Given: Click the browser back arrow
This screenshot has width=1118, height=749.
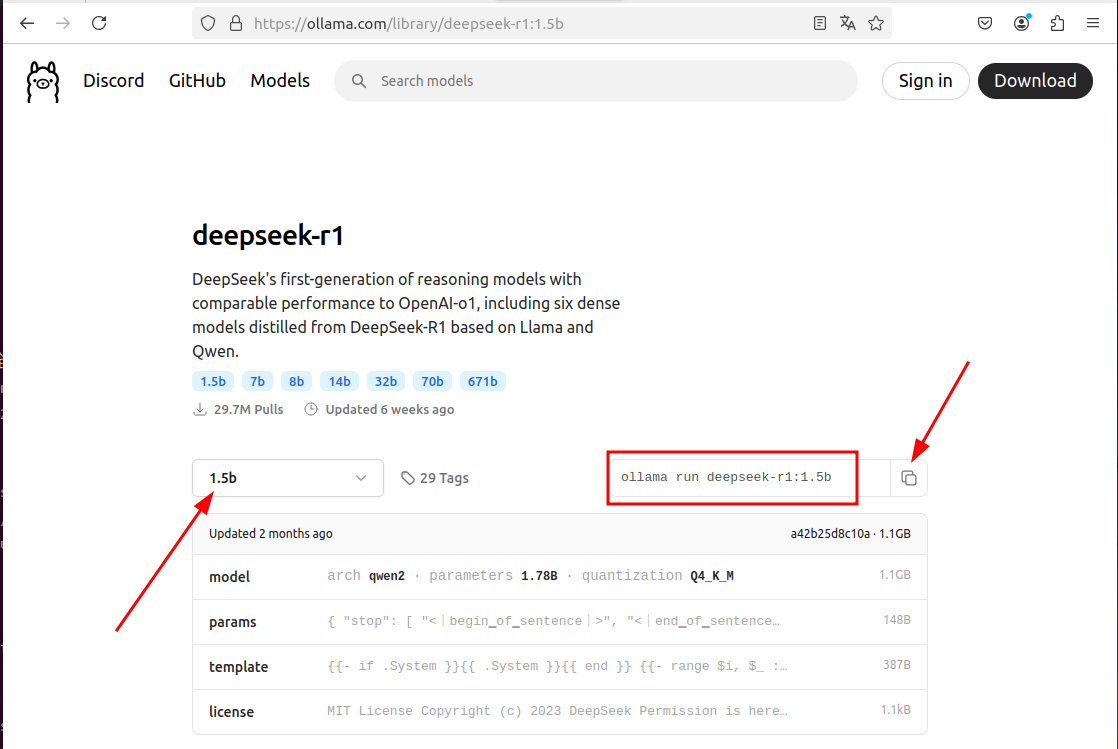Looking at the screenshot, I should coord(27,24).
